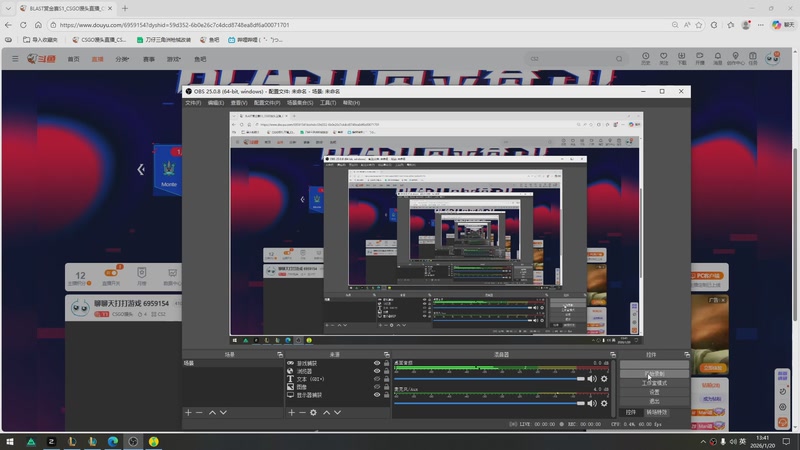800x450 pixels.
Task: Toggle visibility of 文本 (GDI+) source
Action: click(377, 379)
